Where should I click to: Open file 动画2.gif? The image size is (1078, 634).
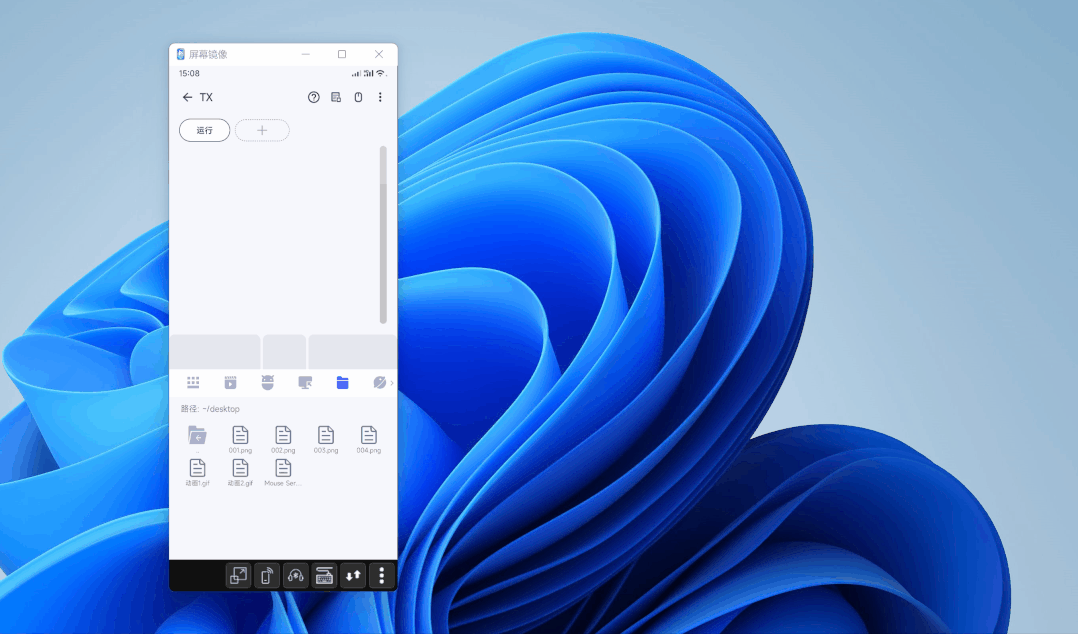tap(241, 472)
